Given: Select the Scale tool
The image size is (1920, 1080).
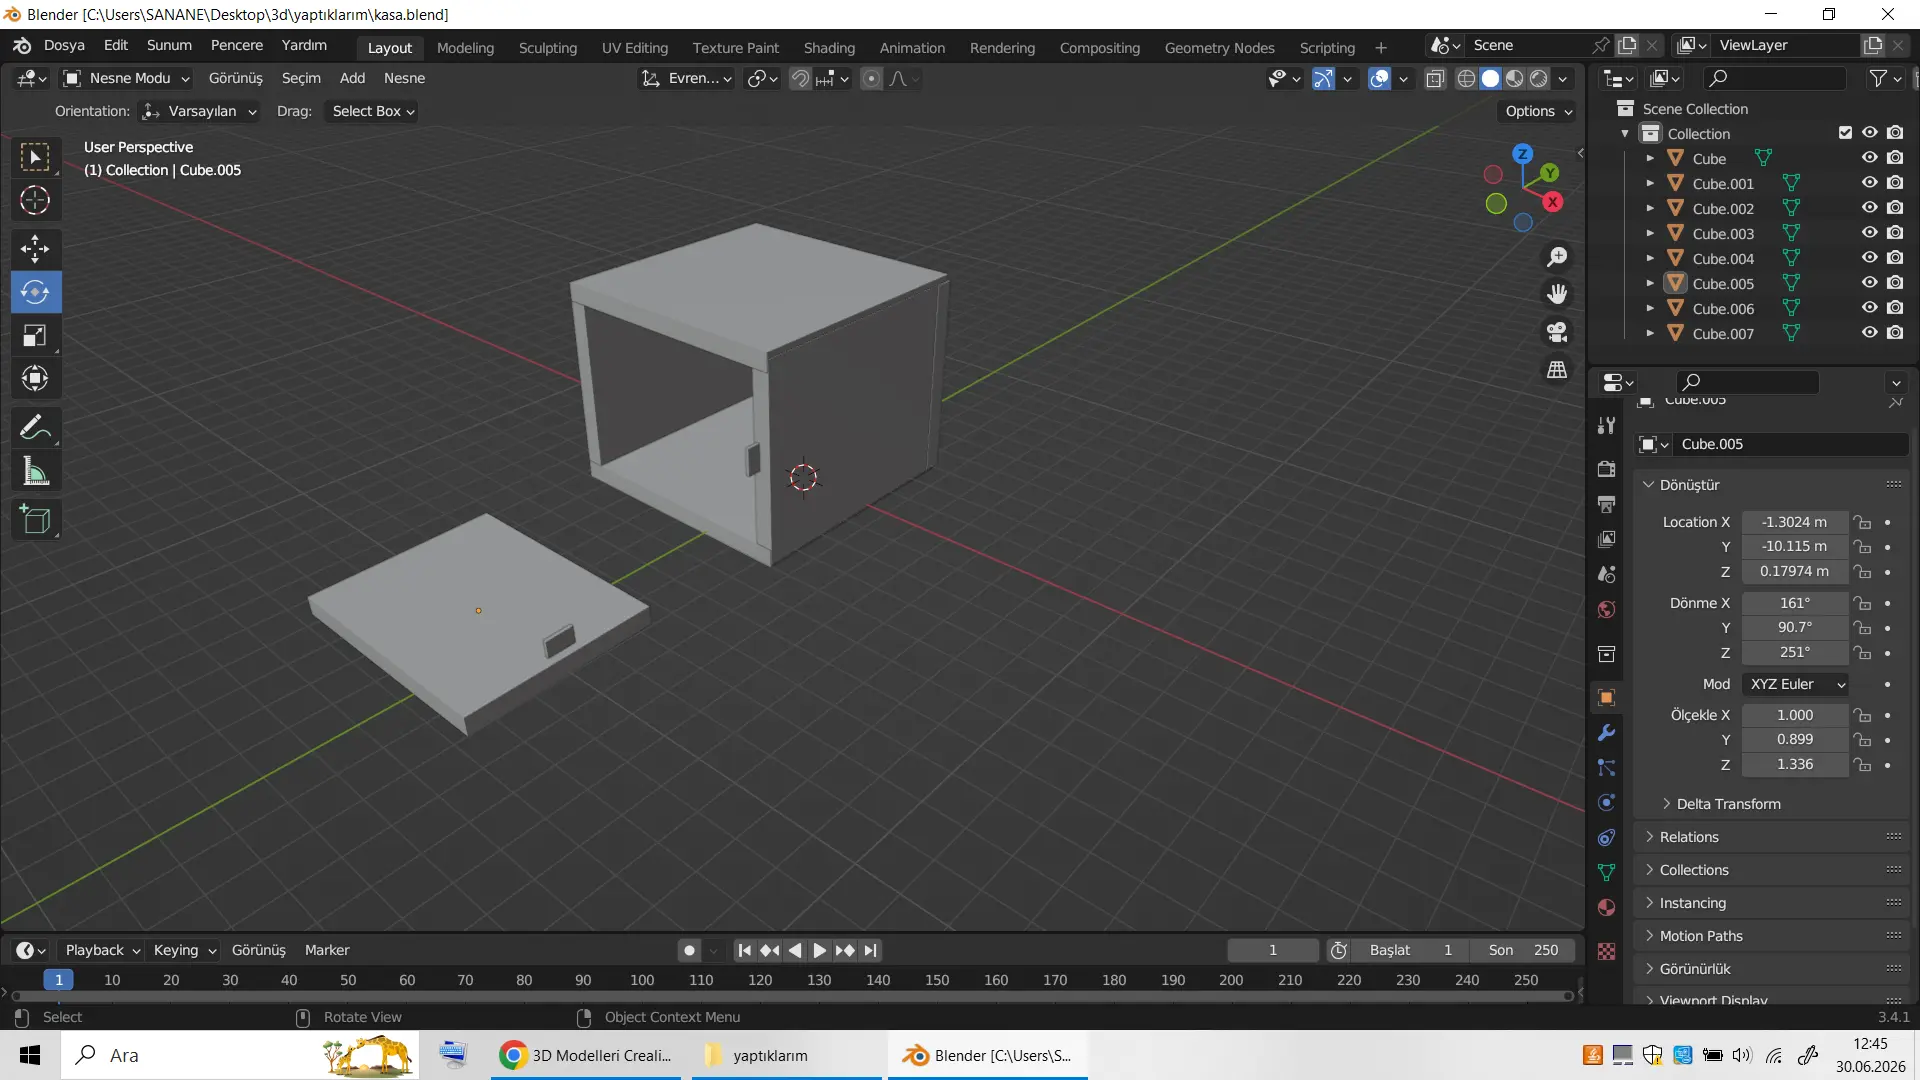Looking at the screenshot, I should pyautogui.click(x=35, y=336).
